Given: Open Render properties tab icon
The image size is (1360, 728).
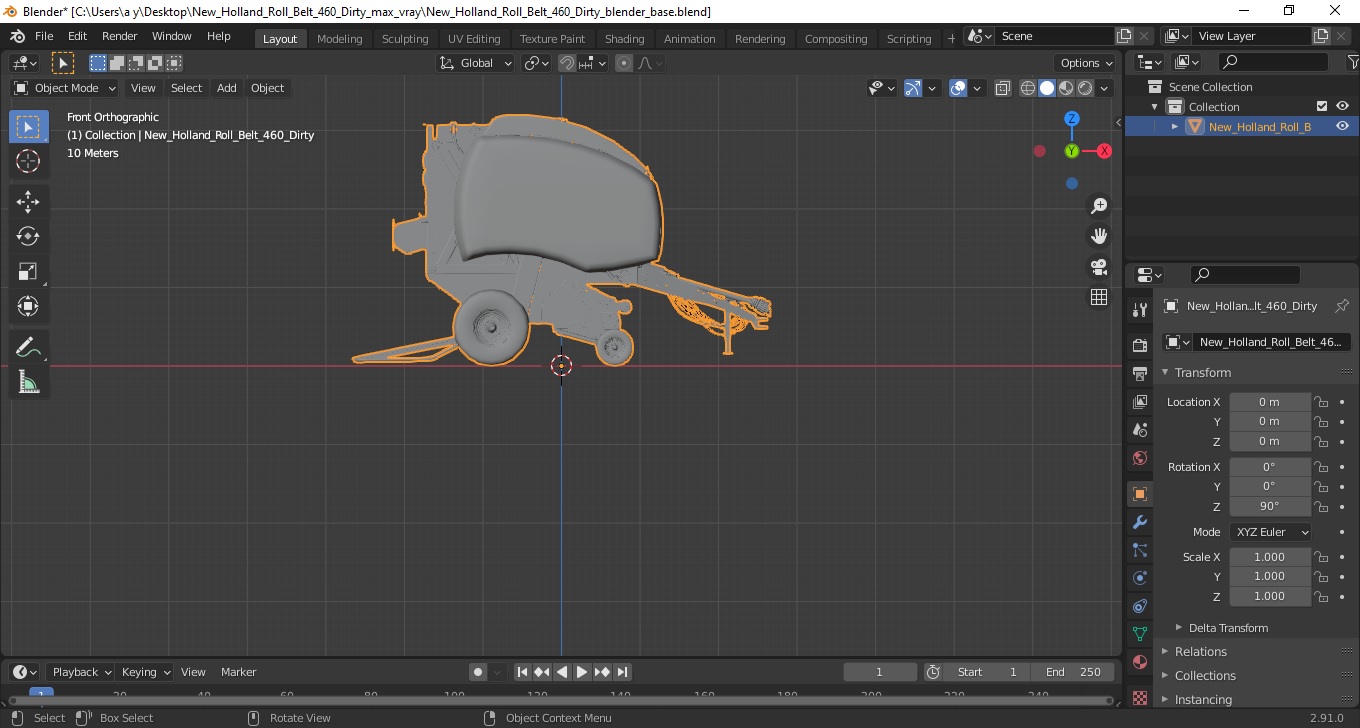Looking at the screenshot, I should click(x=1139, y=345).
